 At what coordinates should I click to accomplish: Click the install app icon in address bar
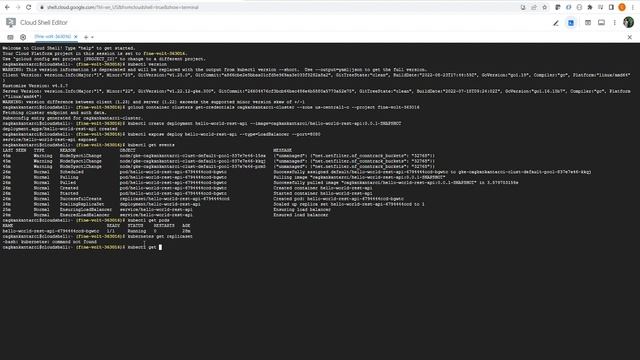523,7
